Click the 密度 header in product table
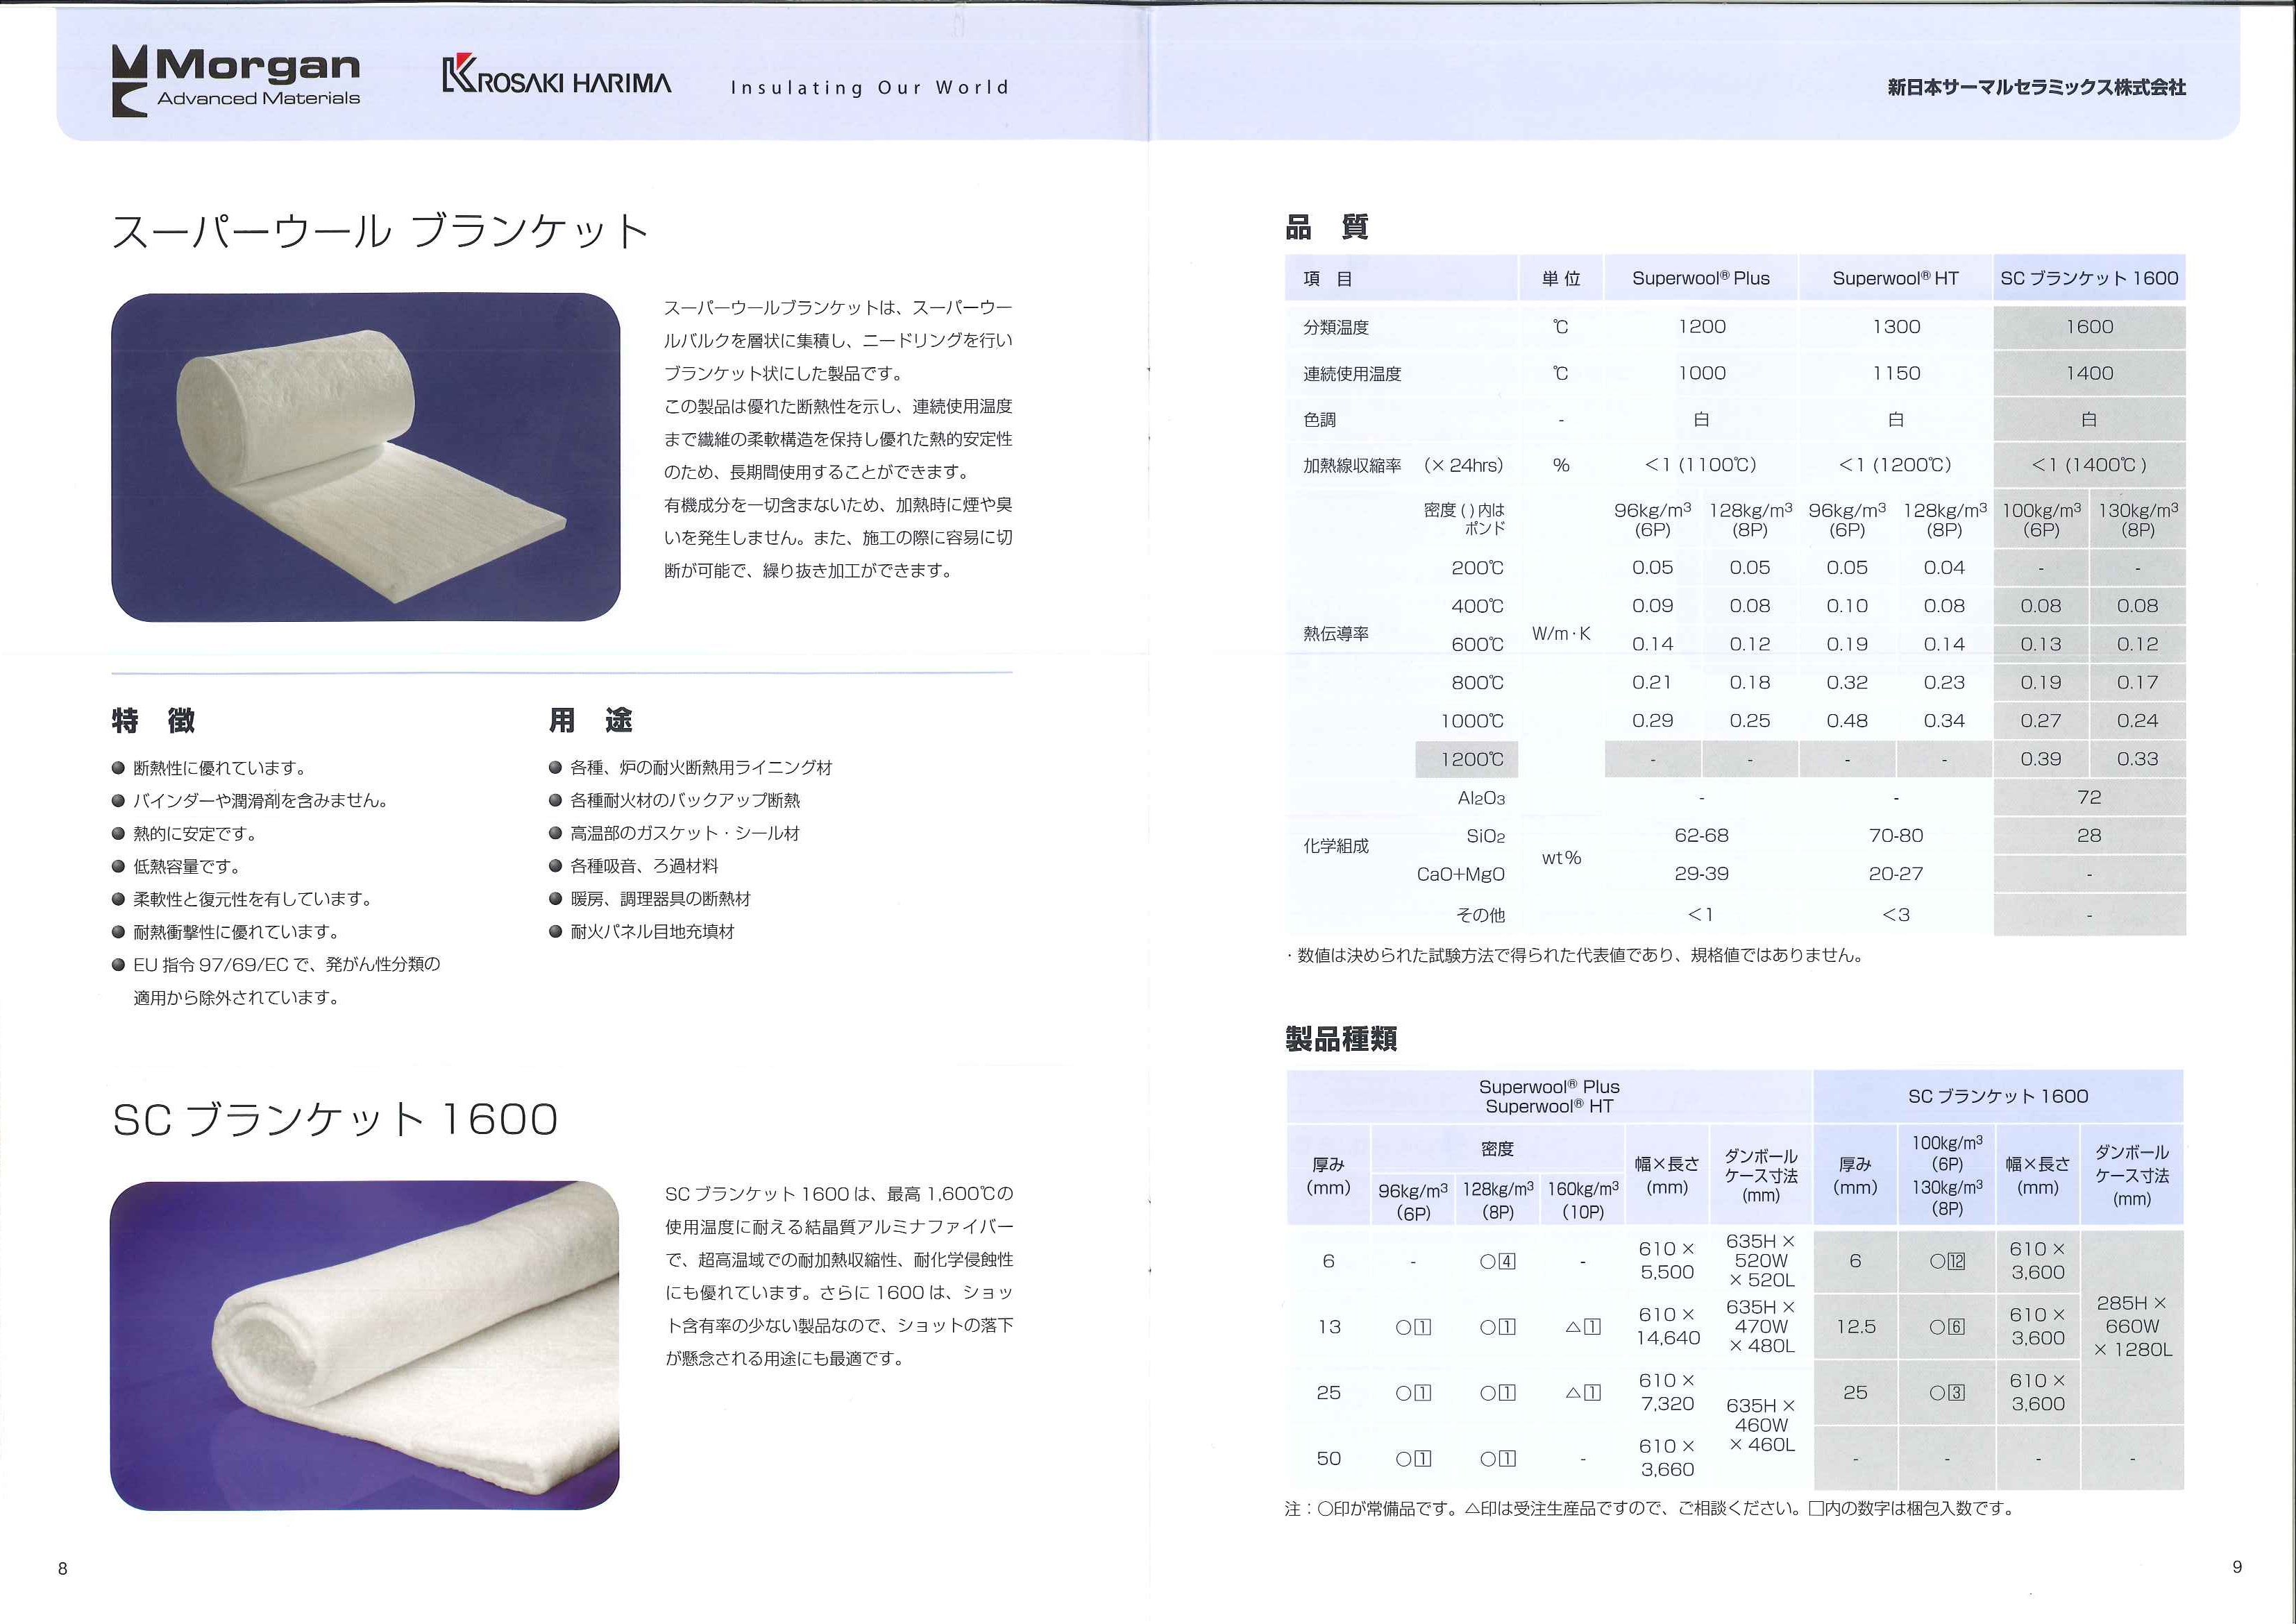 (x=1497, y=1150)
